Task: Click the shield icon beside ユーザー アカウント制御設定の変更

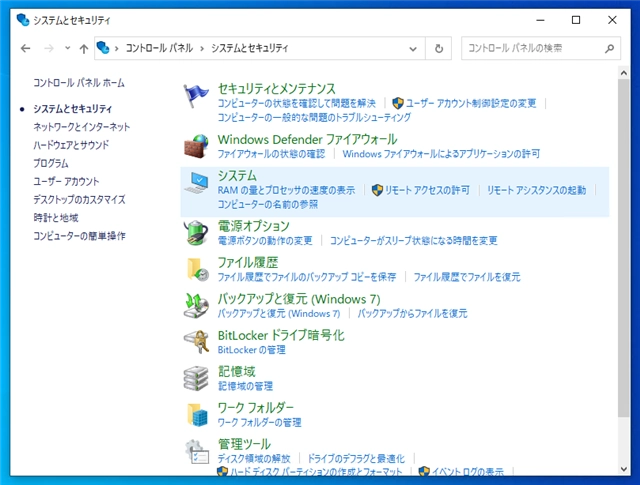Action: pyautogui.click(x=398, y=103)
